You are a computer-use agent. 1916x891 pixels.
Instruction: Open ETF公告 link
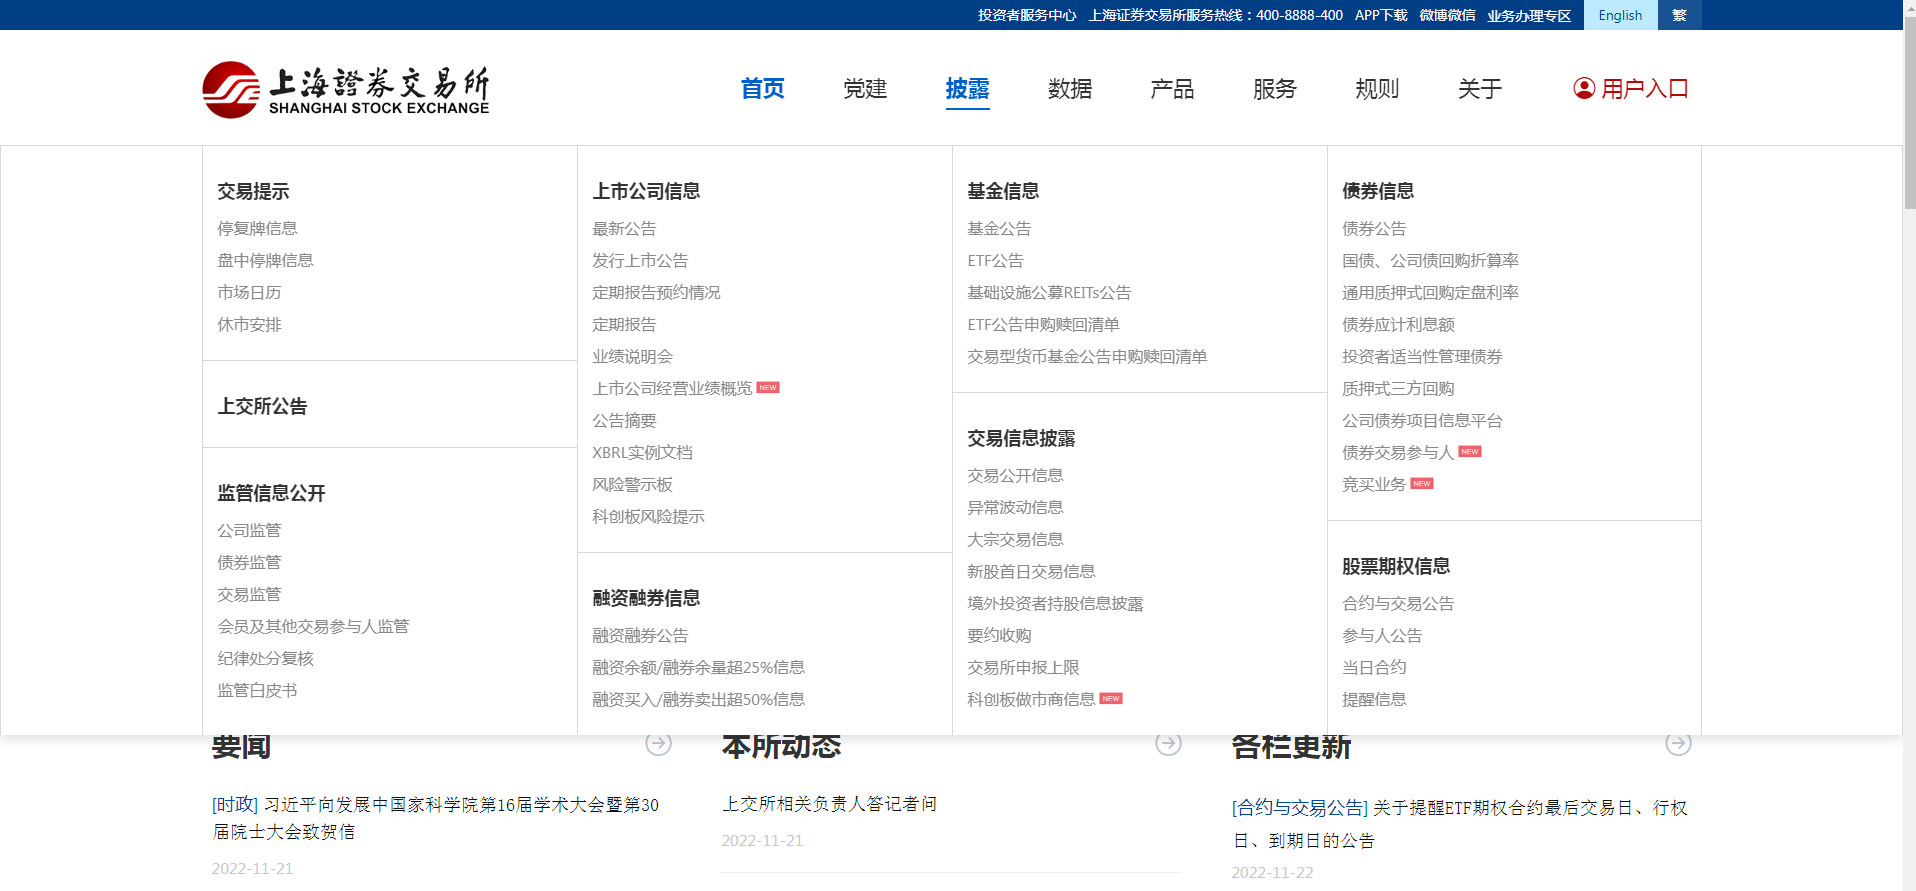(x=995, y=260)
